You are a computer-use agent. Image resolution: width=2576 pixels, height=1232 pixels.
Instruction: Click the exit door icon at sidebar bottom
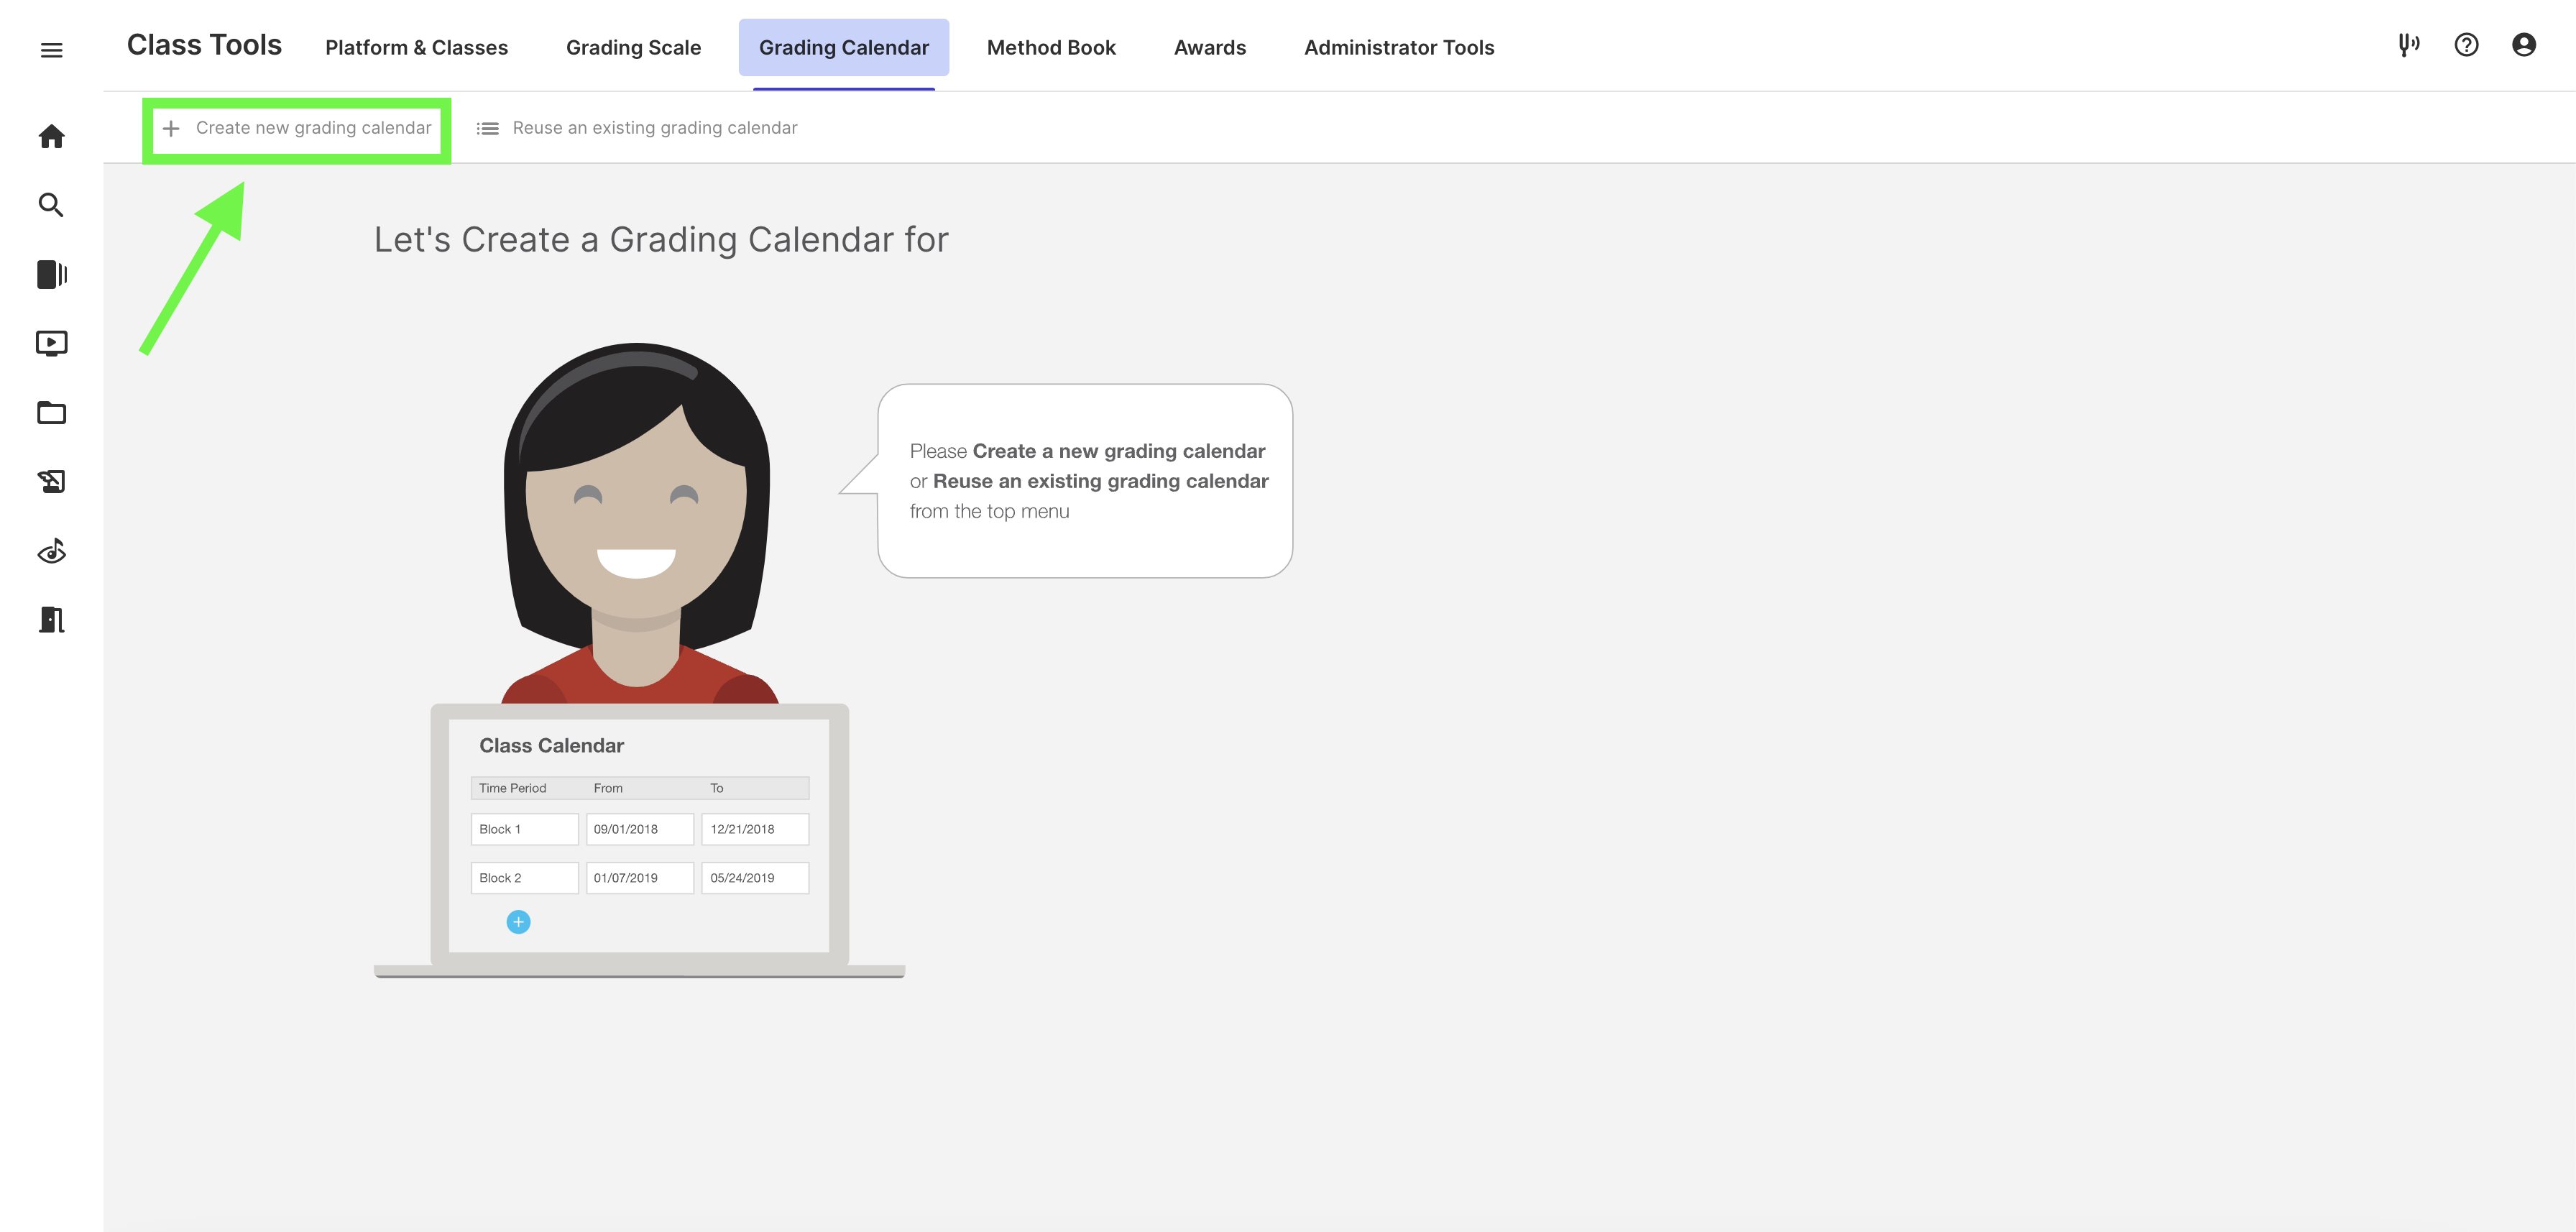51,619
